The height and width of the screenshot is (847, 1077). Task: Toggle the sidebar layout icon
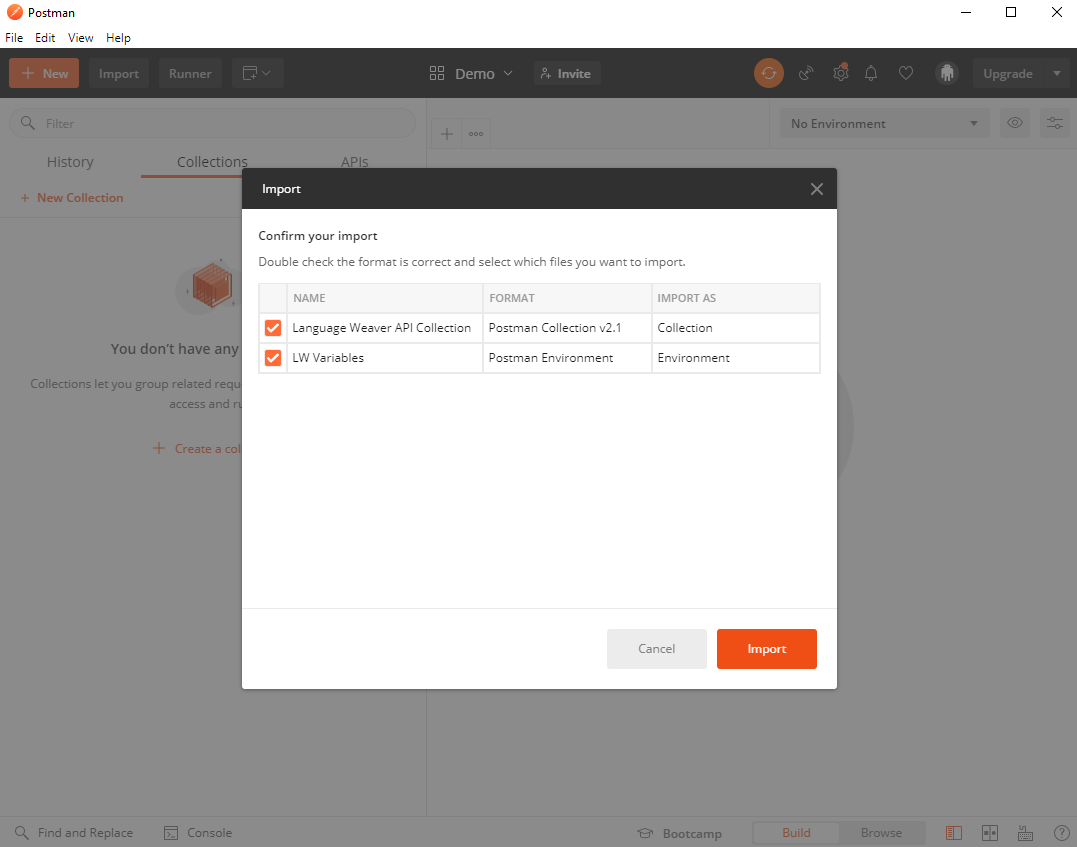coord(953,833)
